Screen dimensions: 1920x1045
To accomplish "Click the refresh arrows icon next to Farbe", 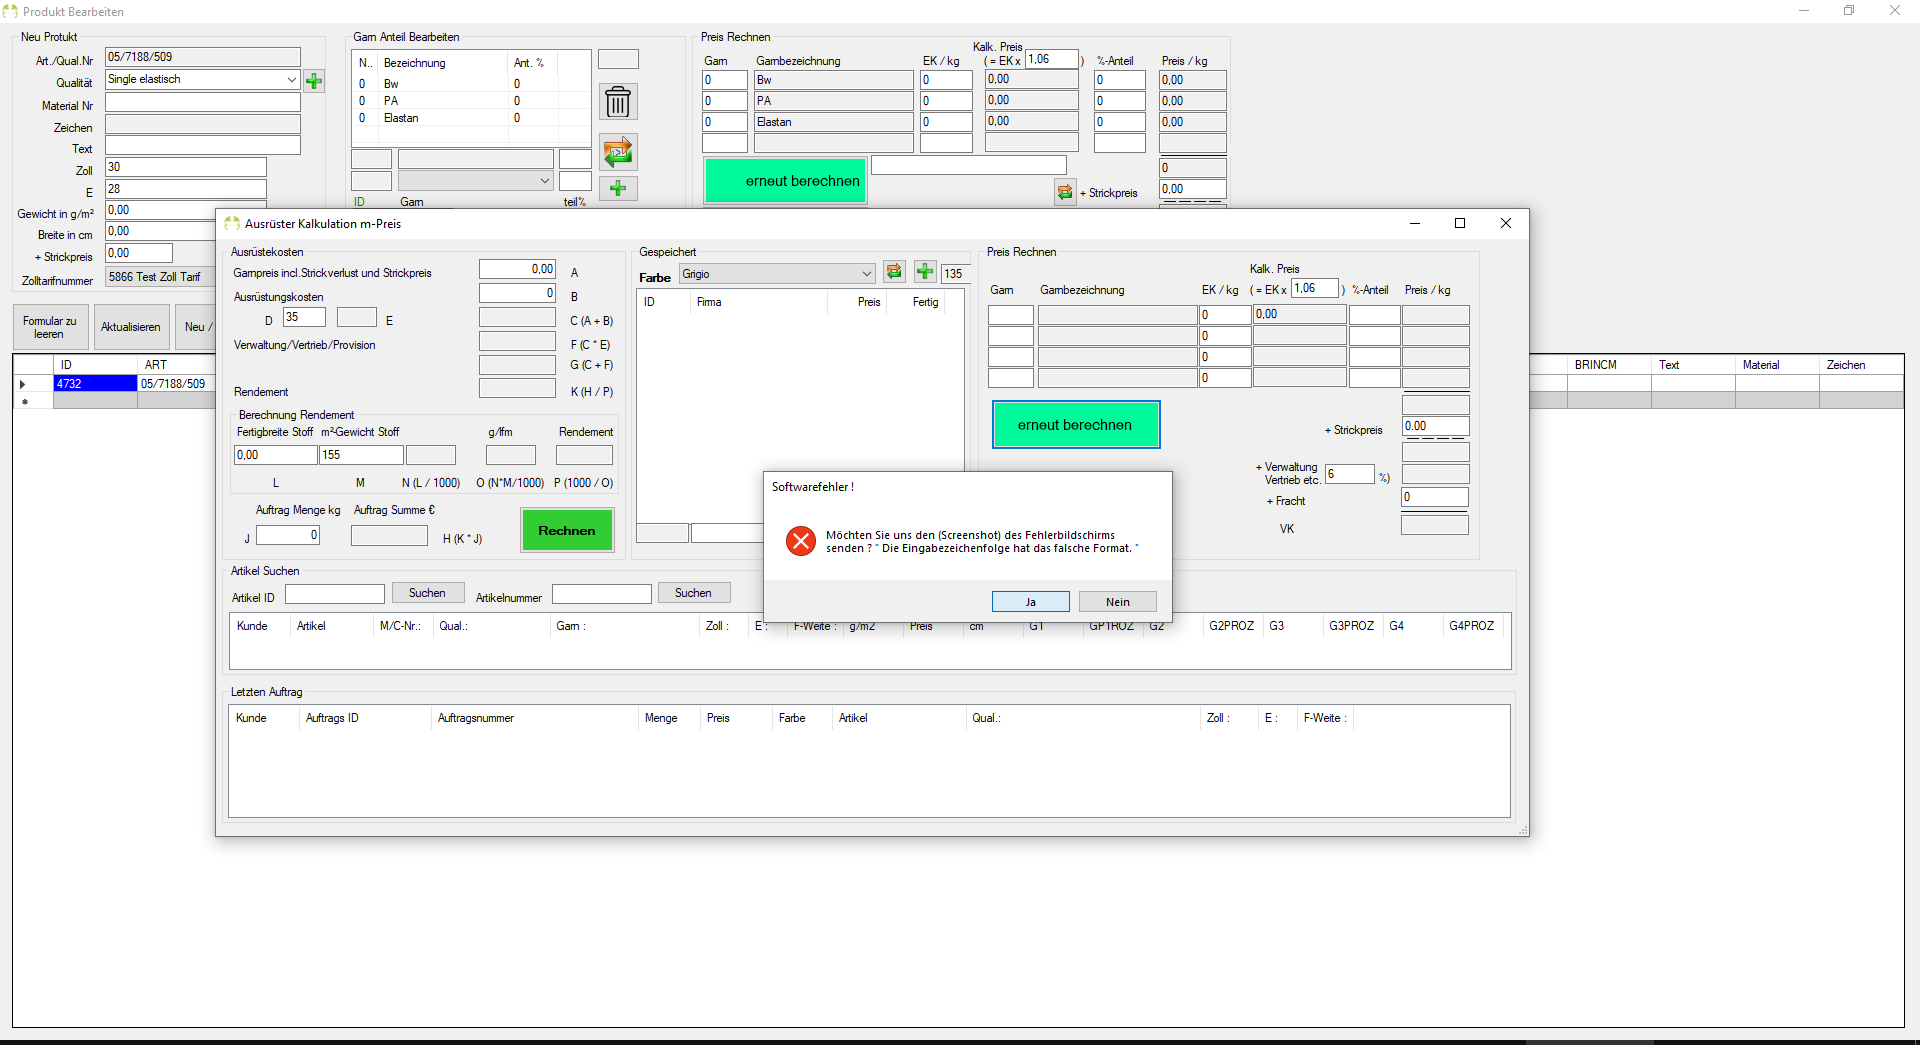I will pos(894,272).
